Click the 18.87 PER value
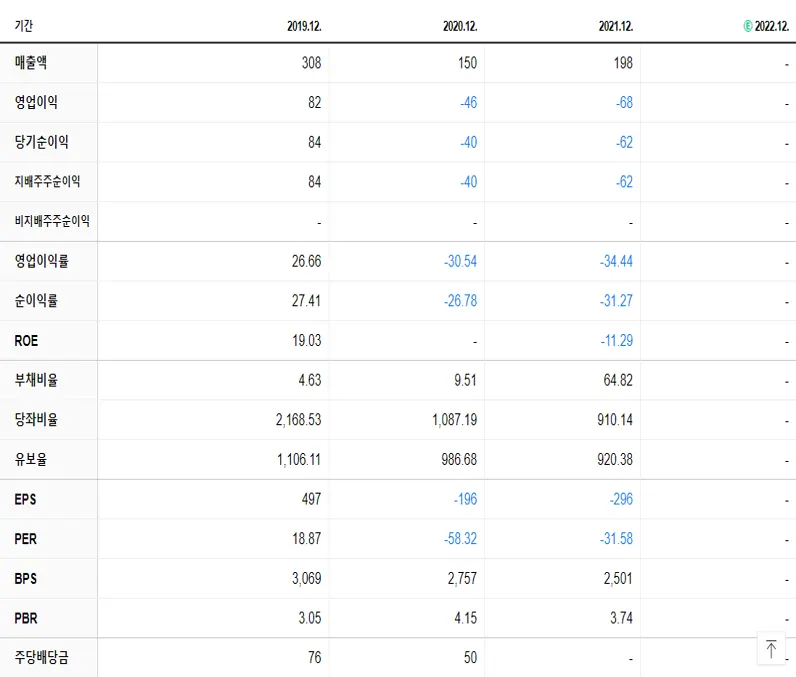Viewport: 796px width, 677px height. click(x=307, y=538)
